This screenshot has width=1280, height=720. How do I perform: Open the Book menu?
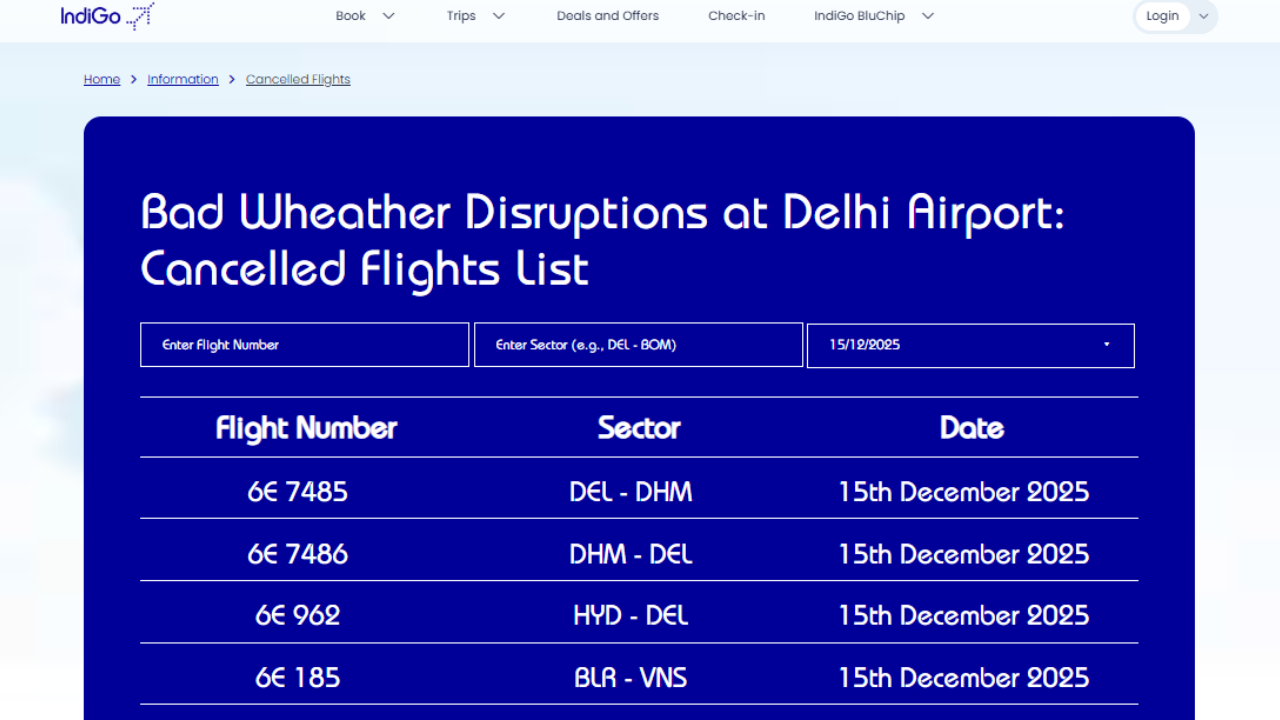351,16
